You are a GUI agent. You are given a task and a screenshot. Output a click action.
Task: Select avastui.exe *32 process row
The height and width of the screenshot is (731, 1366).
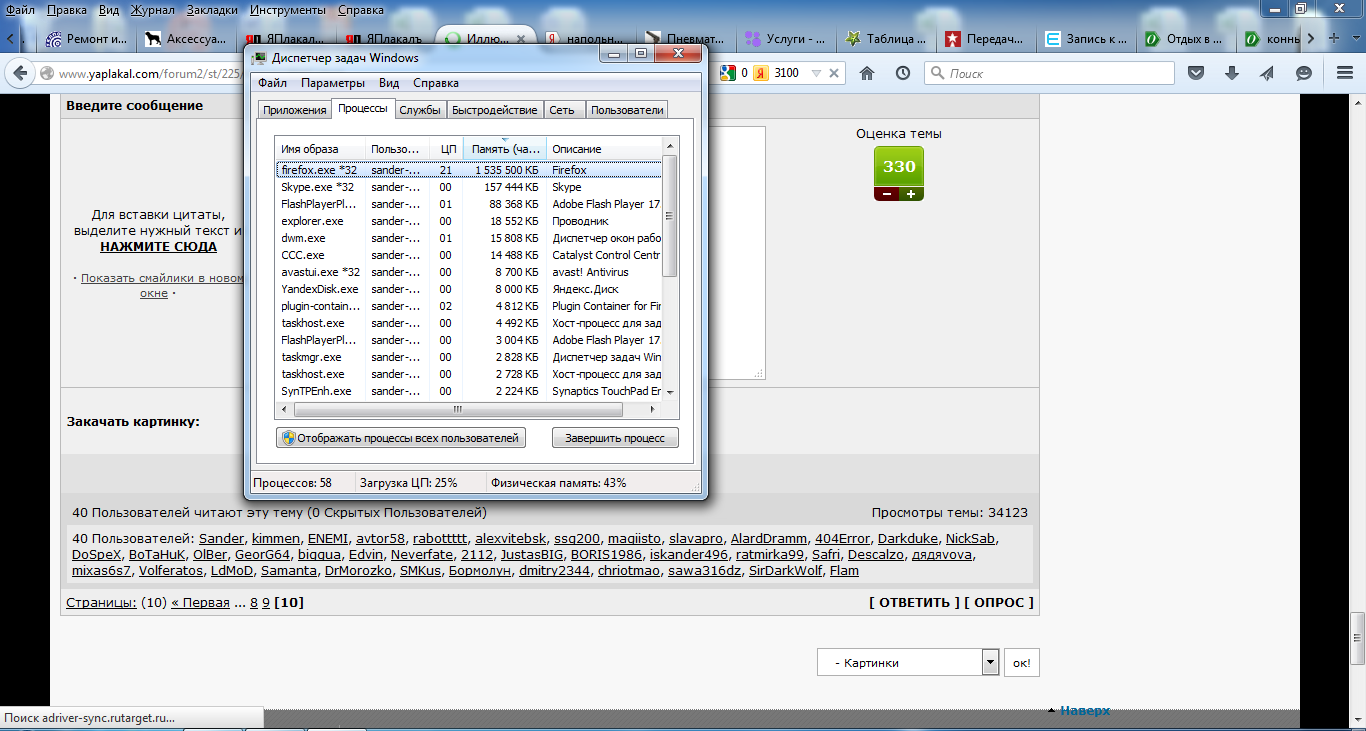(x=469, y=272)
